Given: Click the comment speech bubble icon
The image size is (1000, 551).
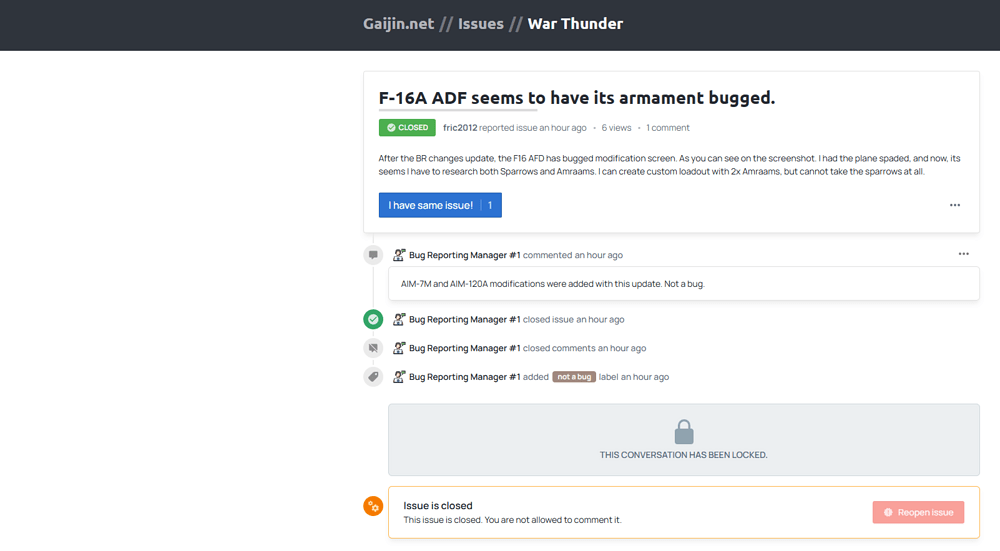Looking at the screenshot, I should click(373, 255).
